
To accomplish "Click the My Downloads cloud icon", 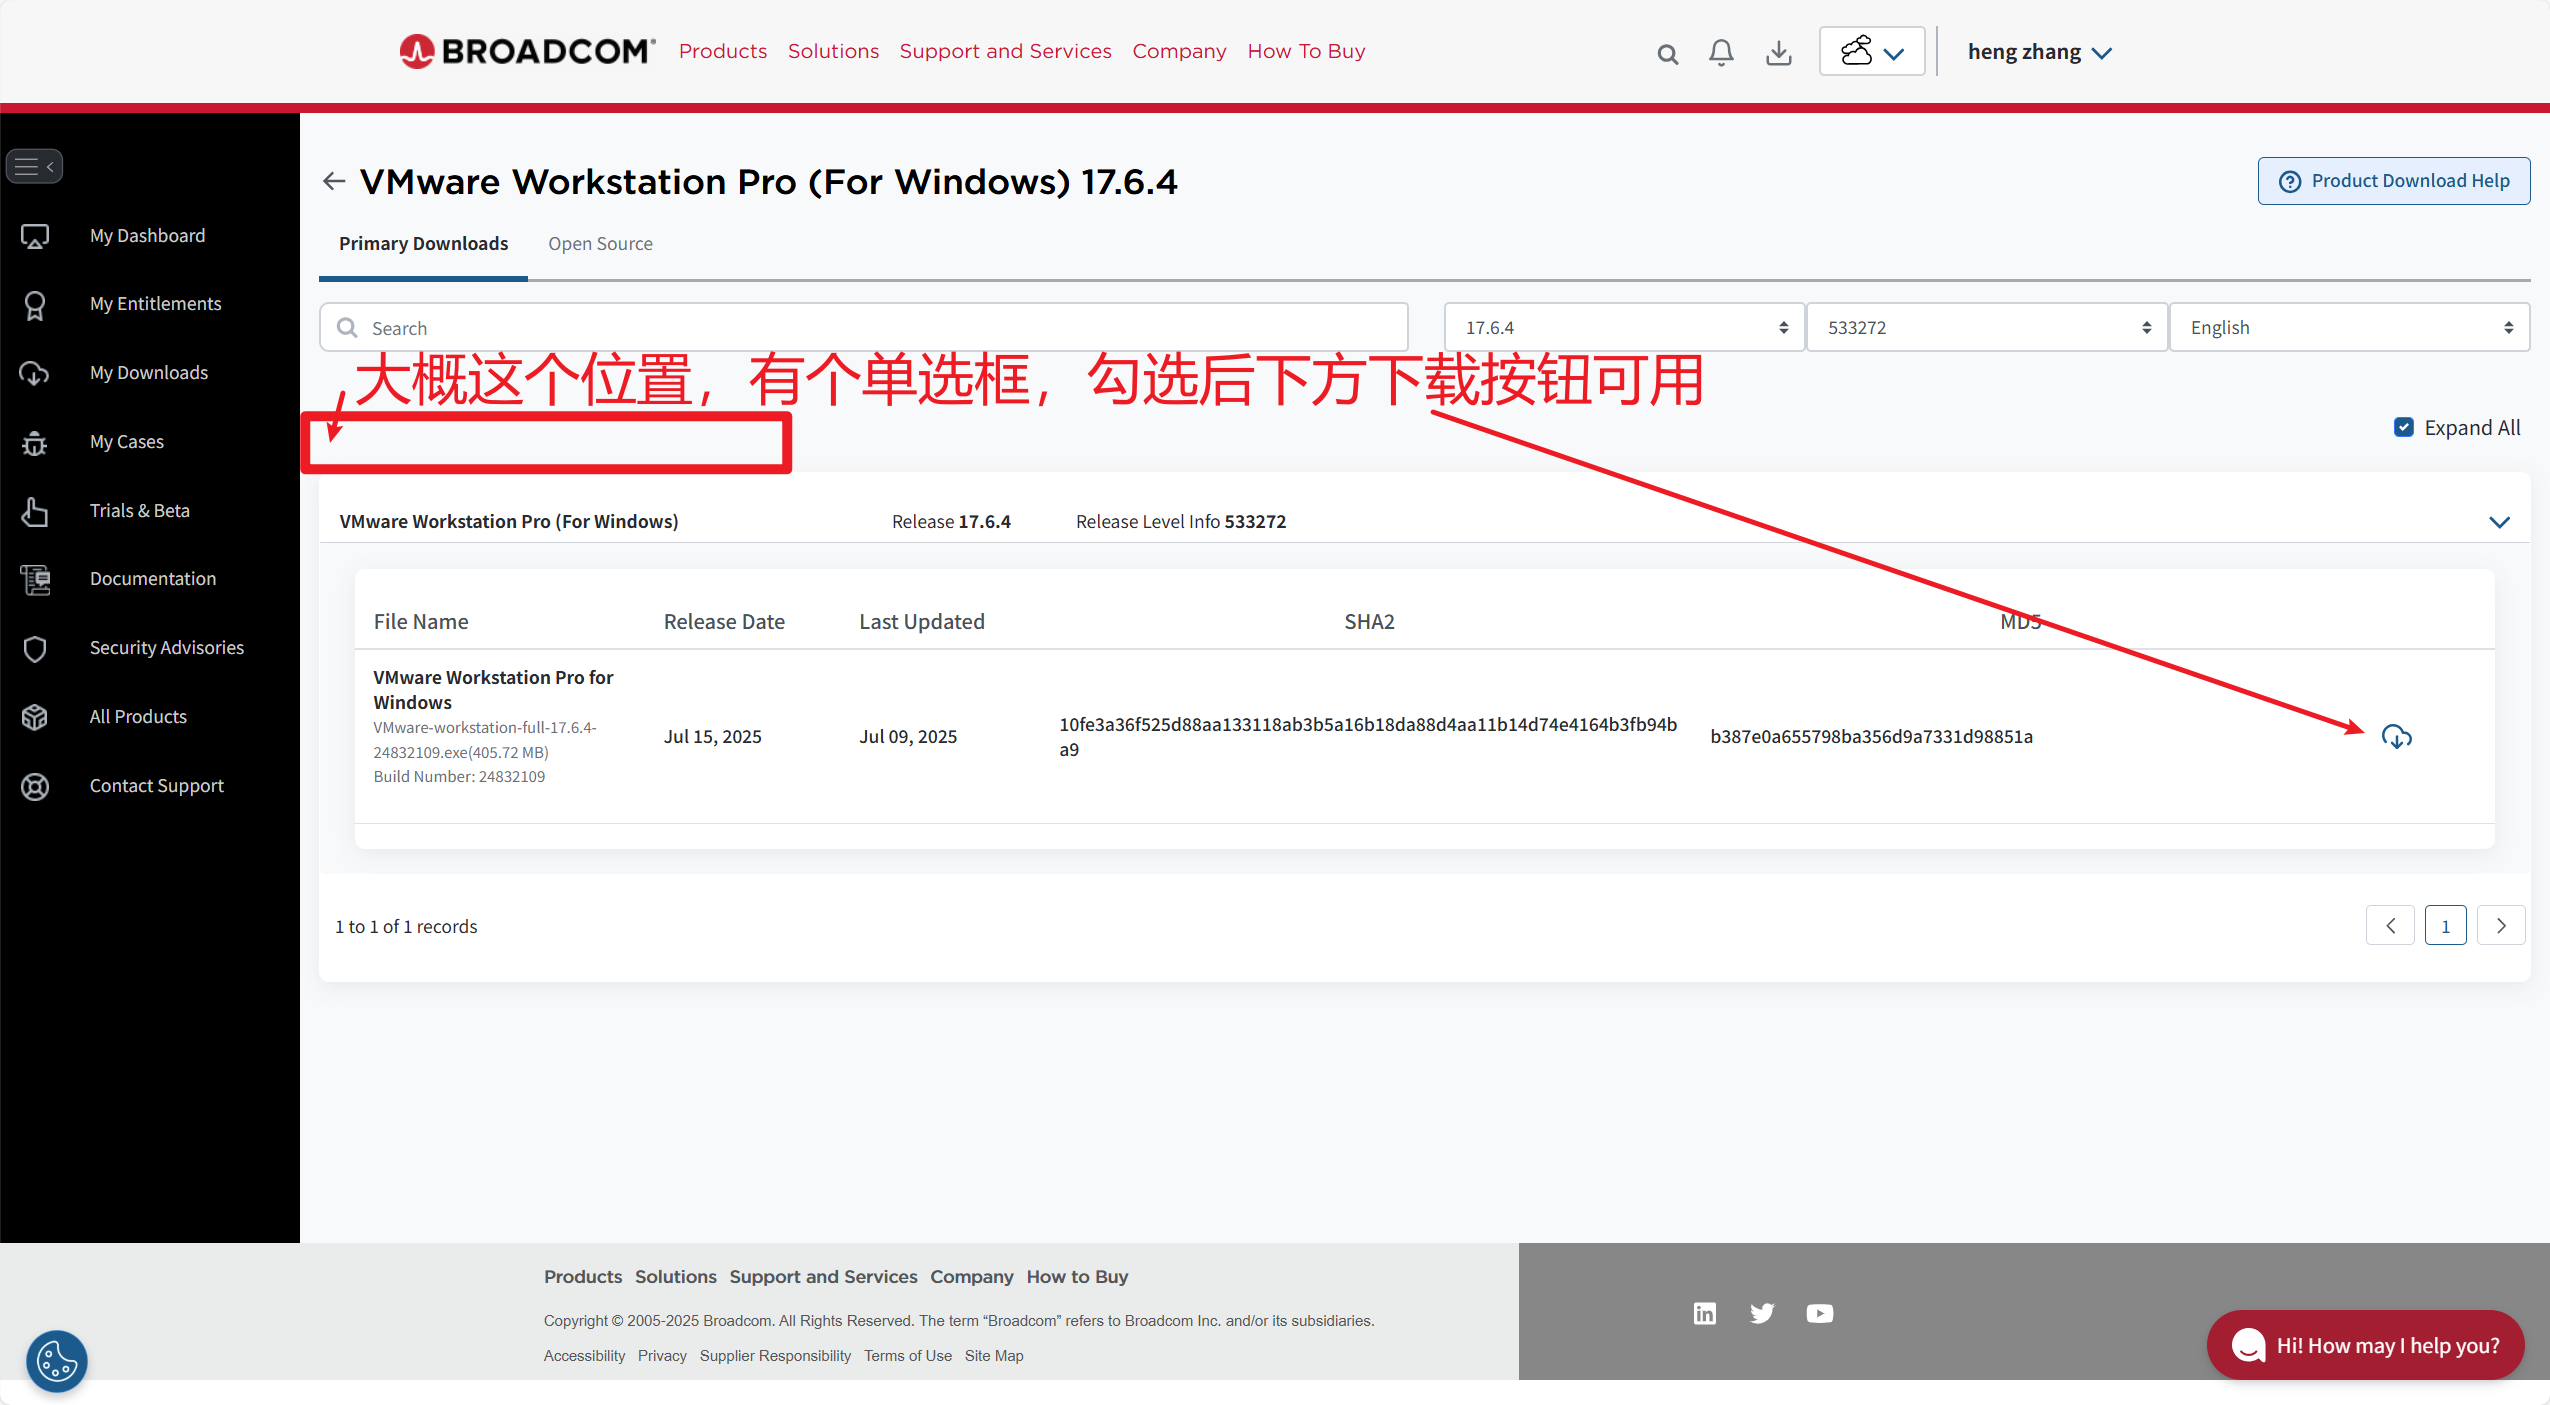I will coord(35,373).
